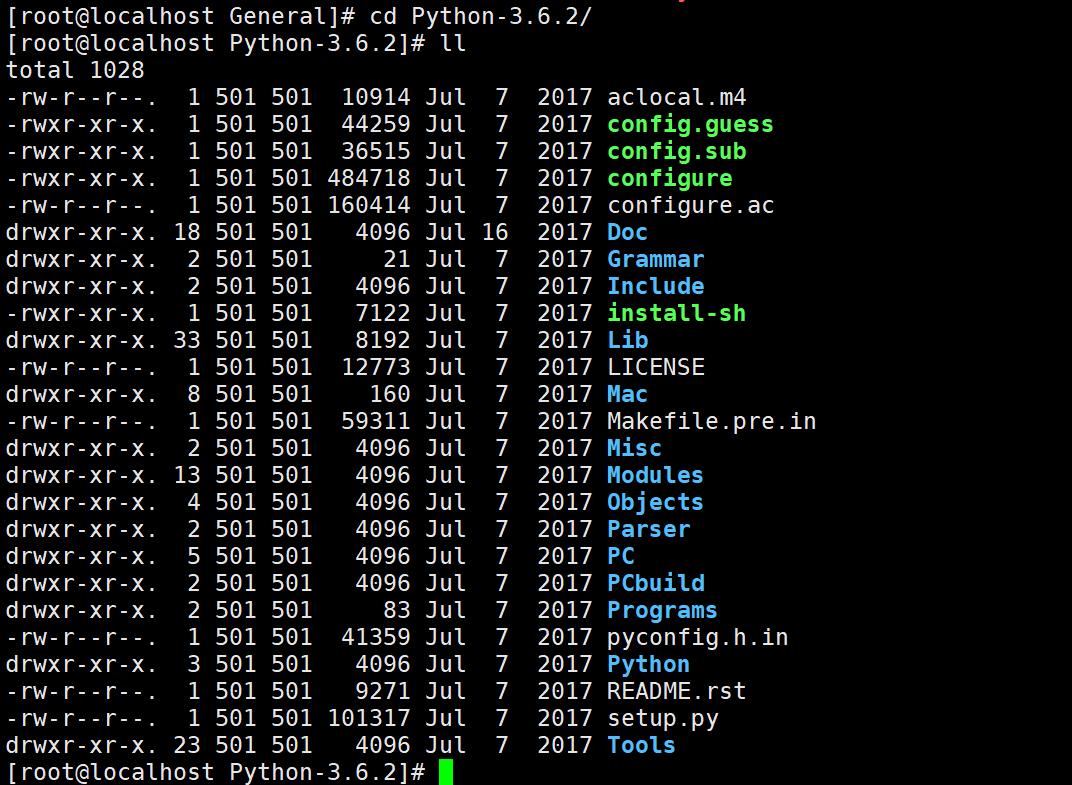This screenshot has width=1072, height=785.
Task: Click the install-sh script name
Action: pos(677,313)
